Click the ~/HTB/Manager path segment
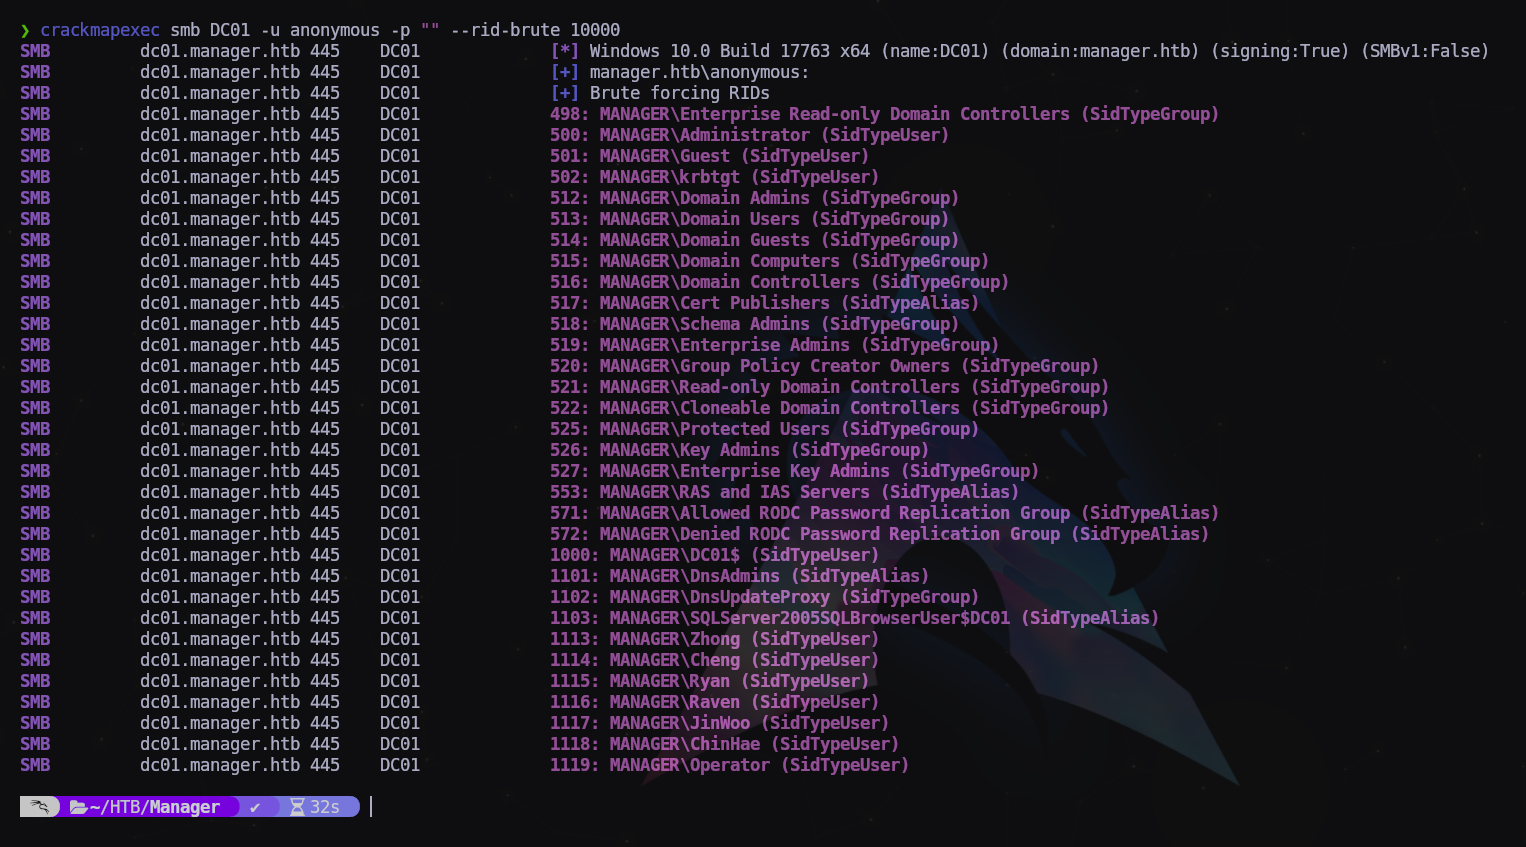The width and height of the screenshot is (1526, 847). coord(154,807)
